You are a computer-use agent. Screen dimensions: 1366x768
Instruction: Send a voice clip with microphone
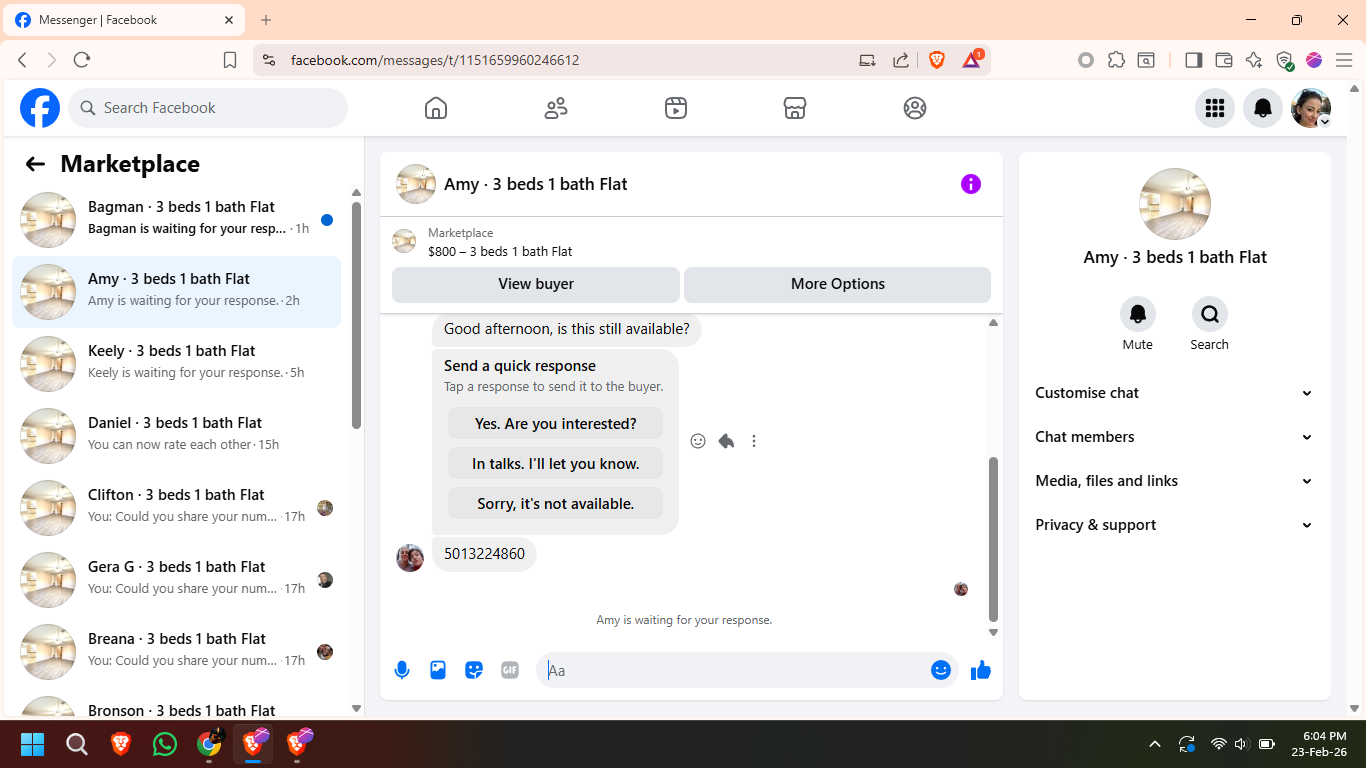402,670
